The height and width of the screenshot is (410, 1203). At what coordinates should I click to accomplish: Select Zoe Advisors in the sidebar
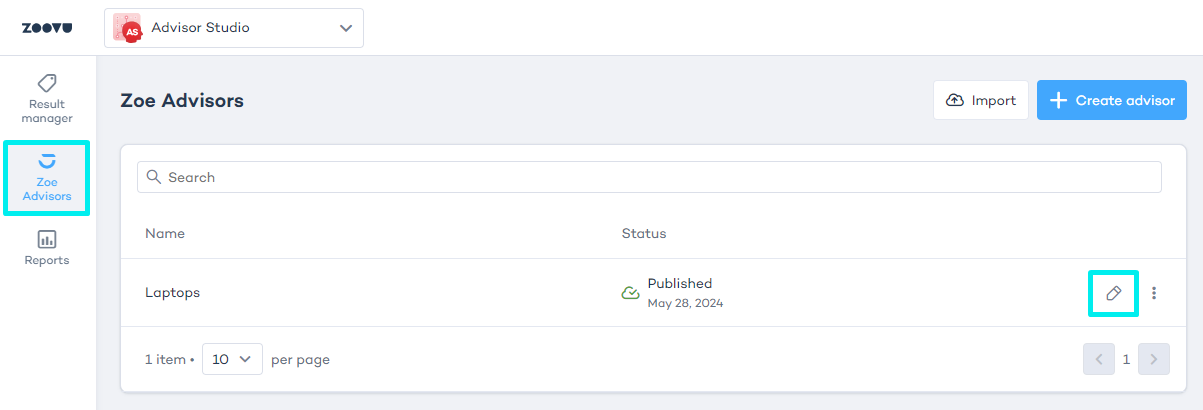(x=47, y=177)
